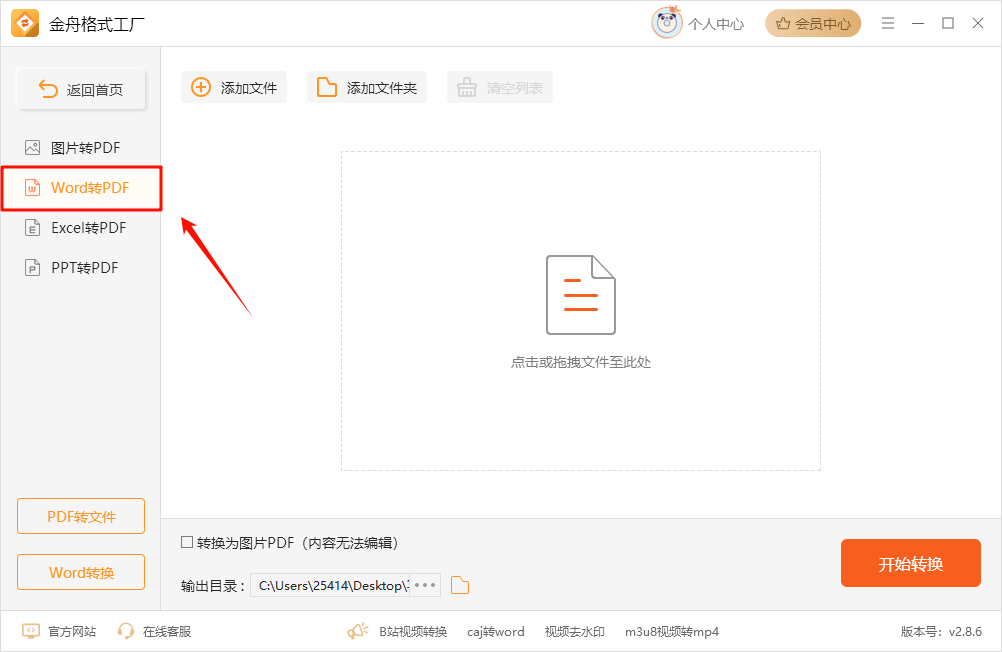1002x652 pixels.
Task: Click the 版本号: v2.8.6 text
Action: point(941,632)
